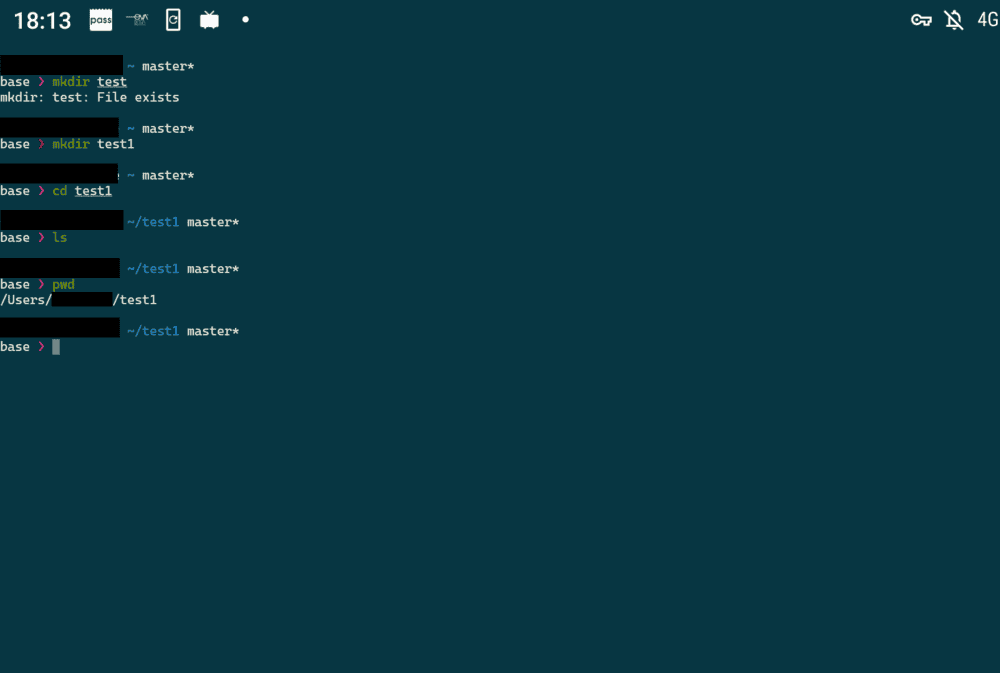The width and height of the screenshot is (1000, 673).
Task: Click the 'mkdir test1' command text
Action: (93, 144)
